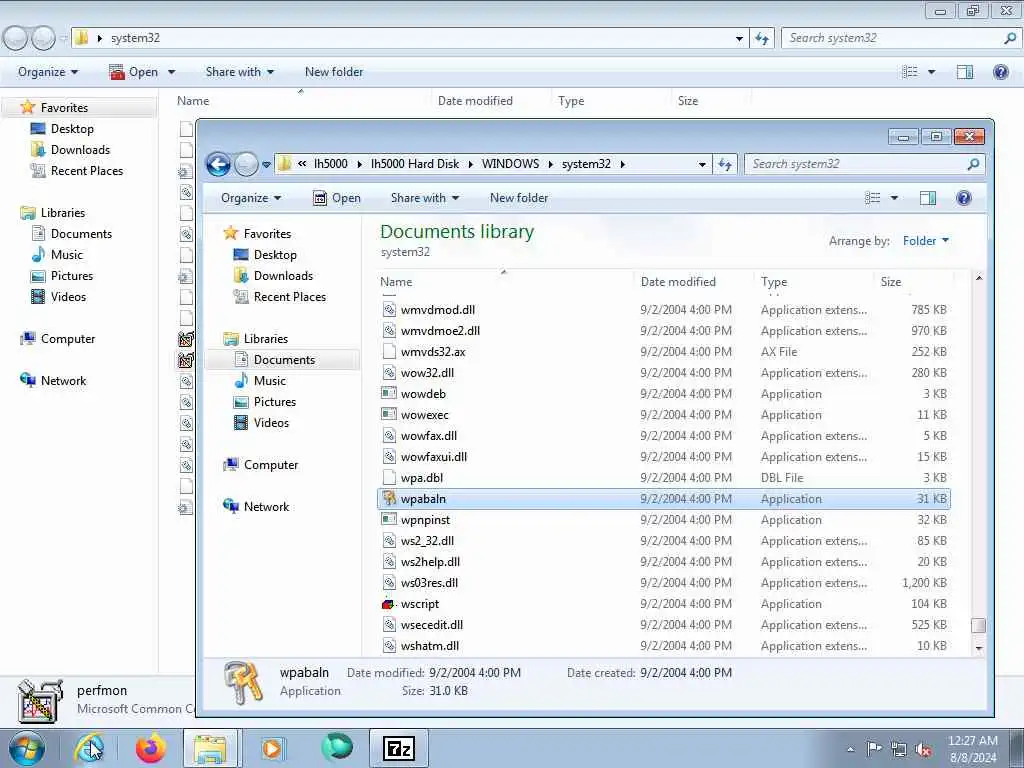
Task: Click the Open button in front toolbar
Action: click(337, 198)
